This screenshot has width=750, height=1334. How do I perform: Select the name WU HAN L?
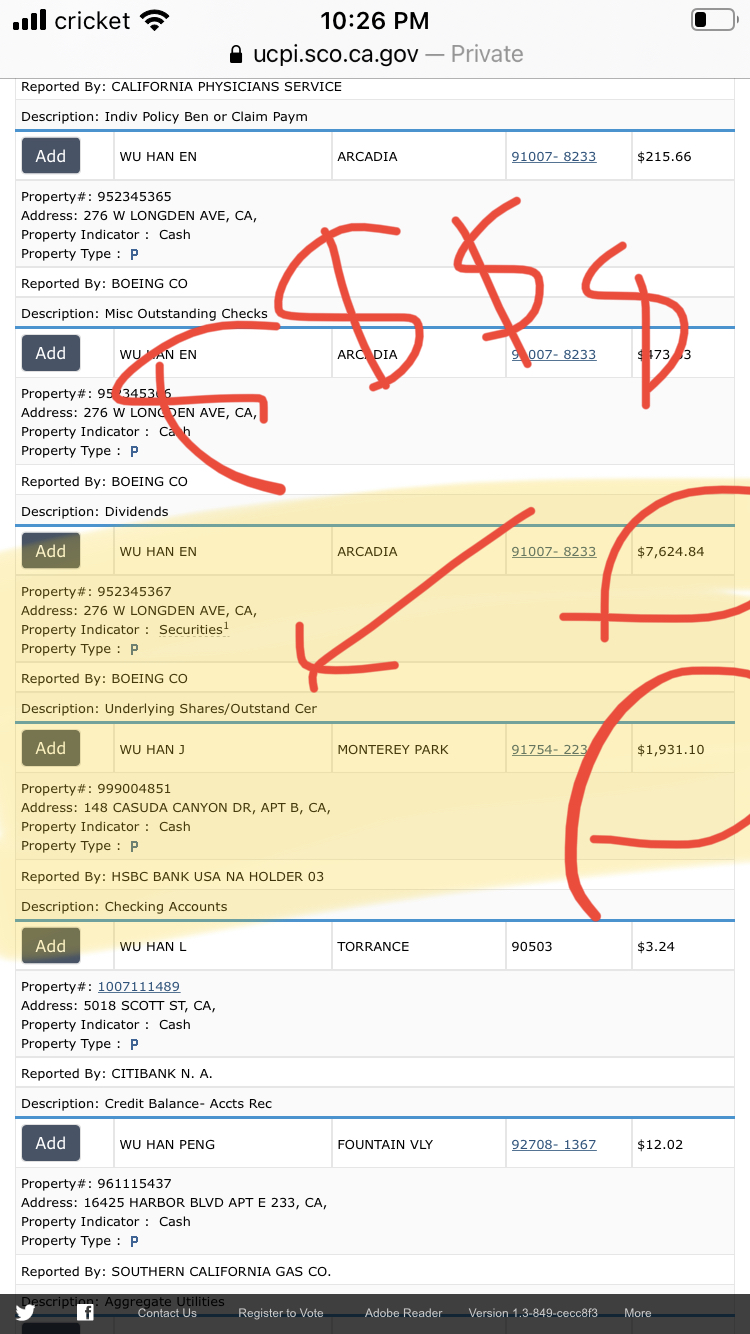pyautogui.click(x=153, y=947)
